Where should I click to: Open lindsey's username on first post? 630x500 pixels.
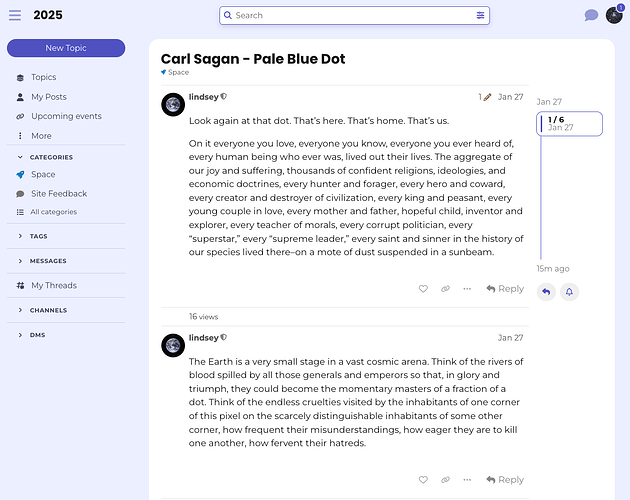pos(204,97)
